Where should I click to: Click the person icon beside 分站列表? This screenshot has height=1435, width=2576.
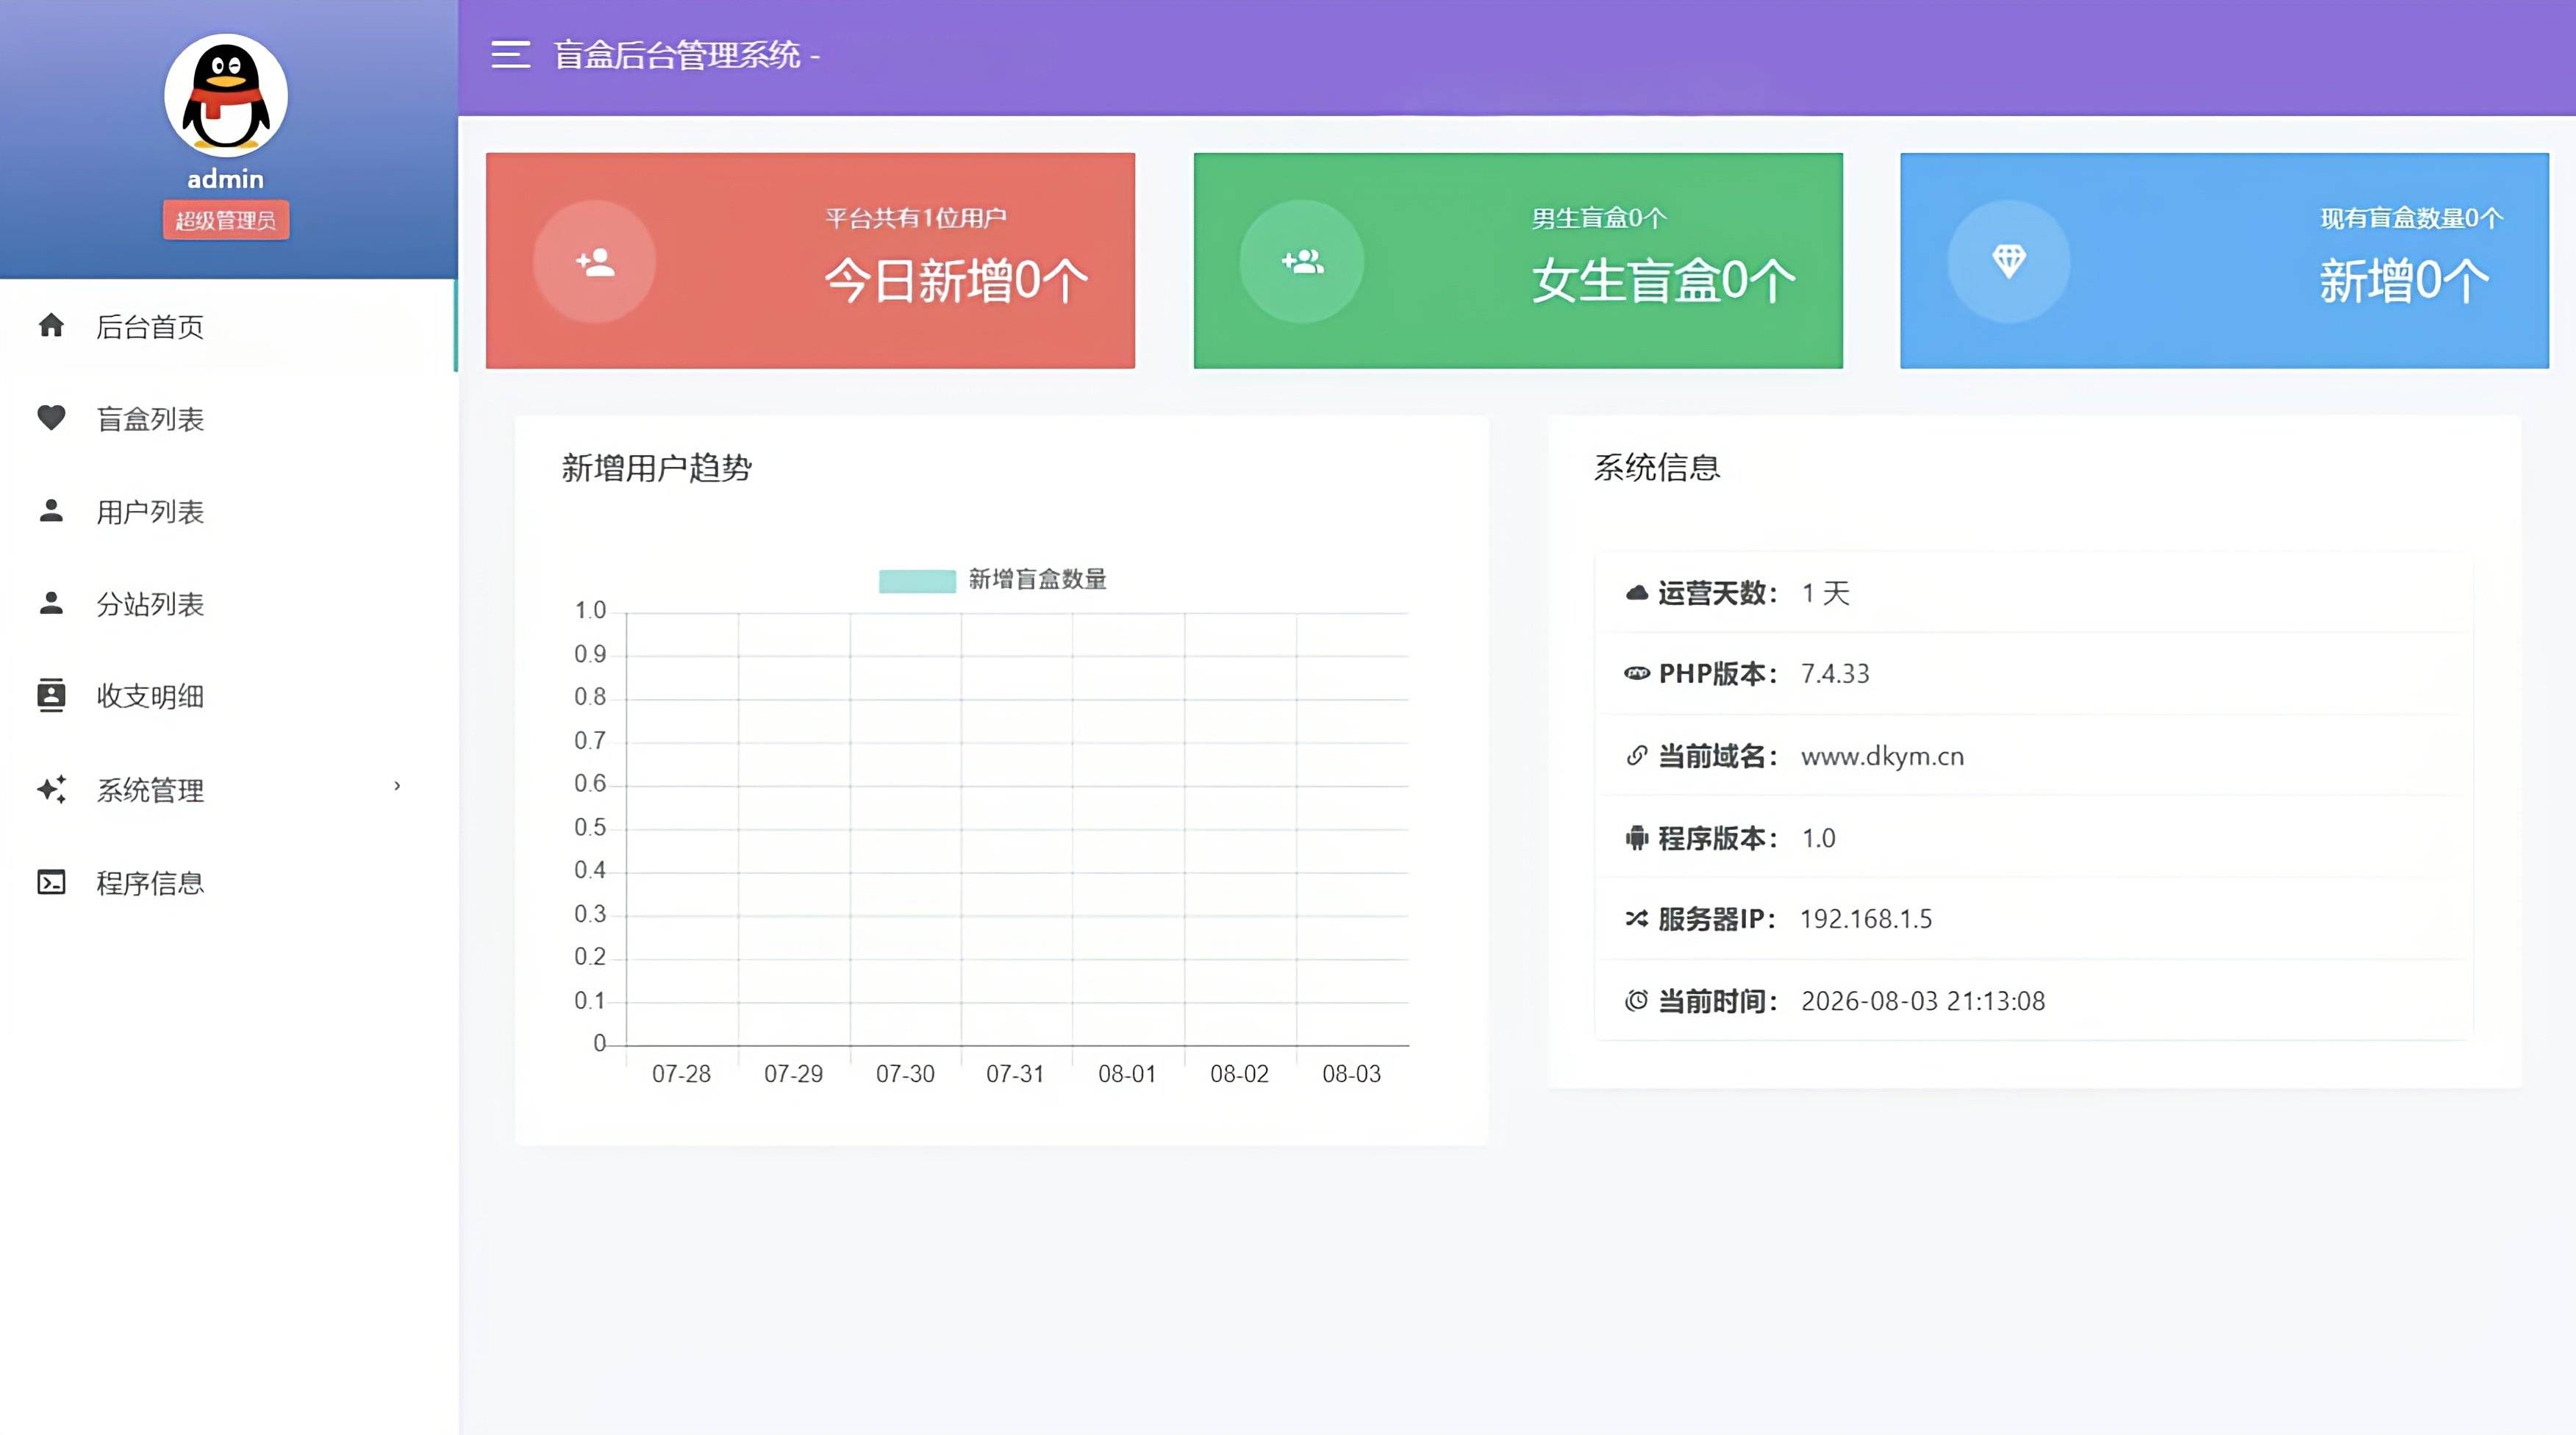point(51,602)
